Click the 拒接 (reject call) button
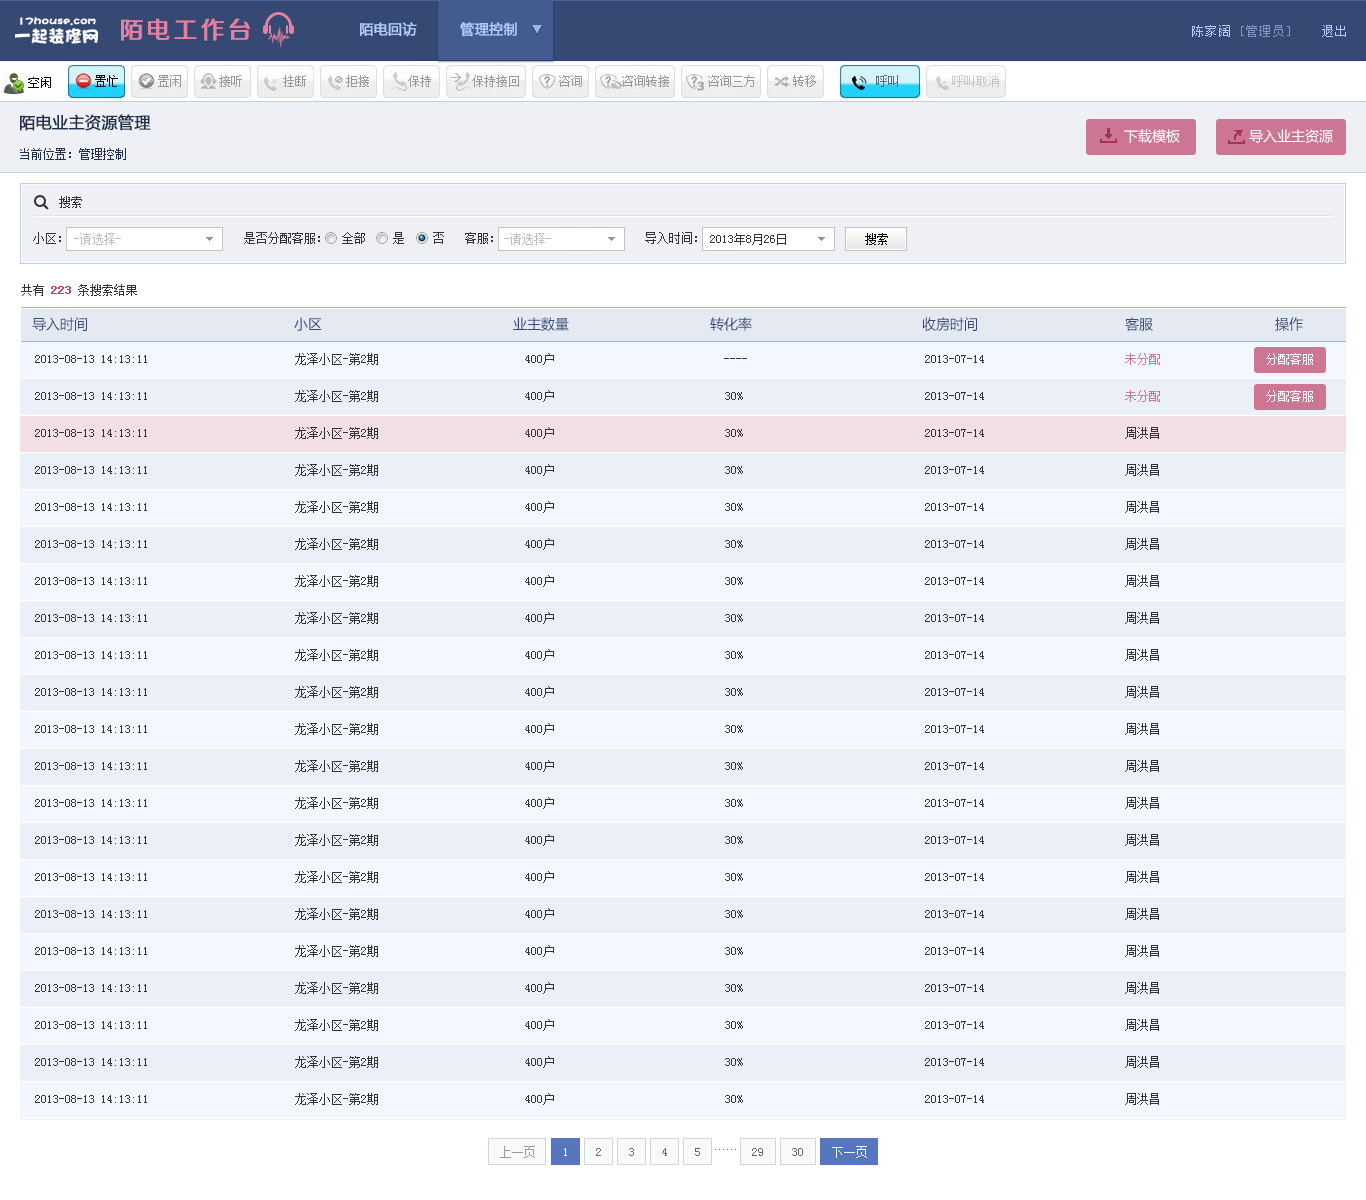Viewport: 1366px width, 1200px height. (x=349, y=82)
